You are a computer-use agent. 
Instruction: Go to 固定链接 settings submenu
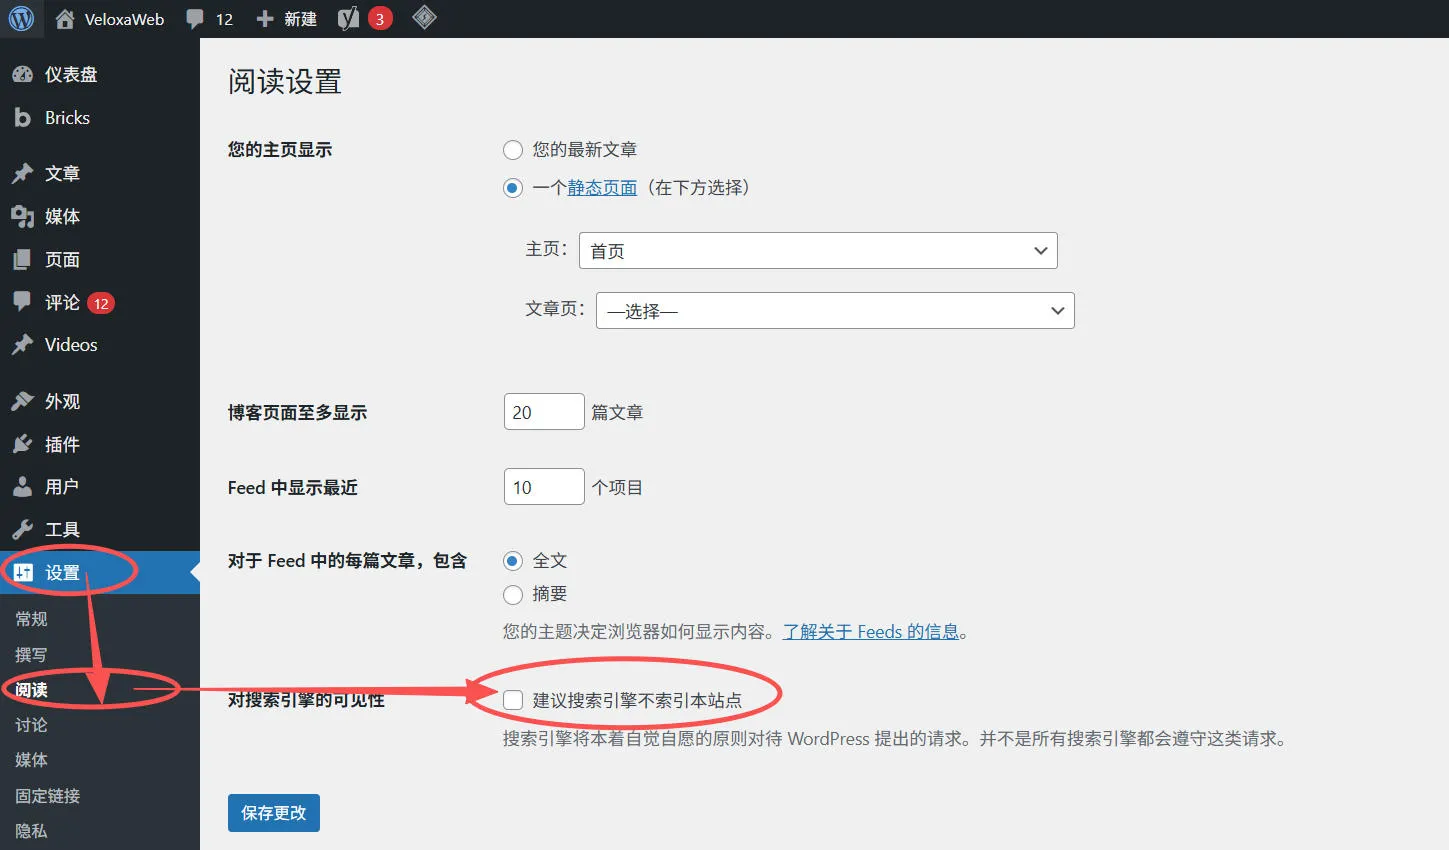[x=47, y=796]
